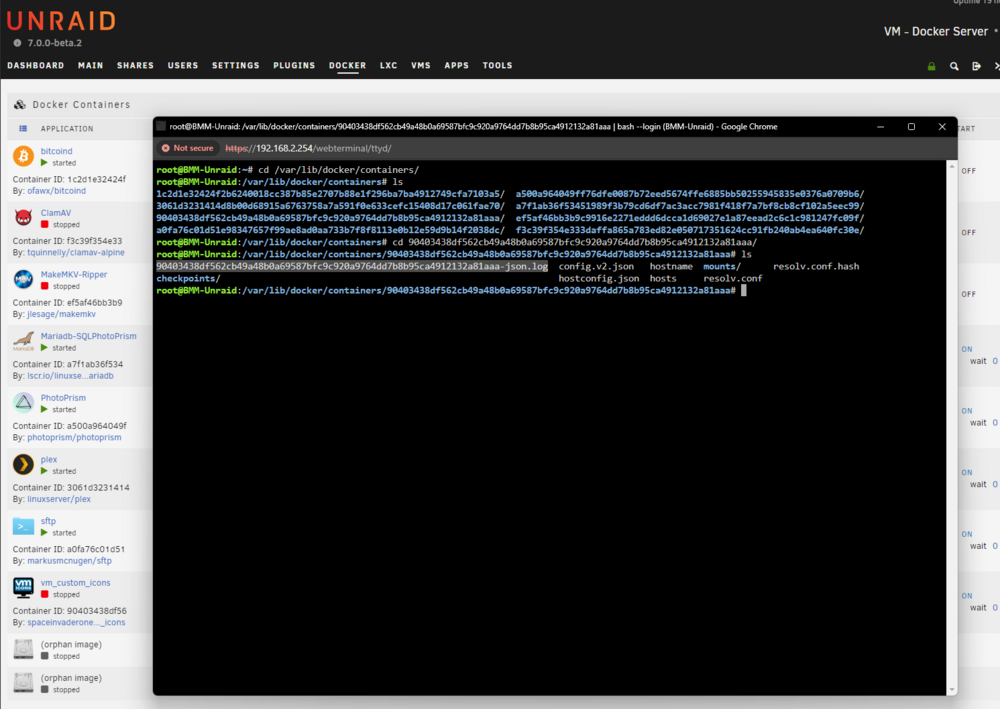Open the search magnifier in header

coord(954,66)
